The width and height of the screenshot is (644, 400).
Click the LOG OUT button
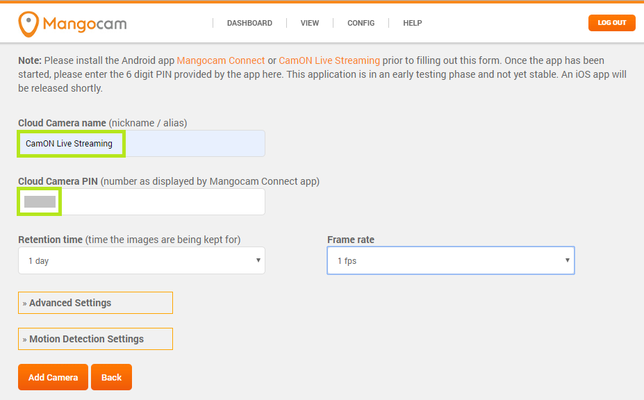click(612, 23)
